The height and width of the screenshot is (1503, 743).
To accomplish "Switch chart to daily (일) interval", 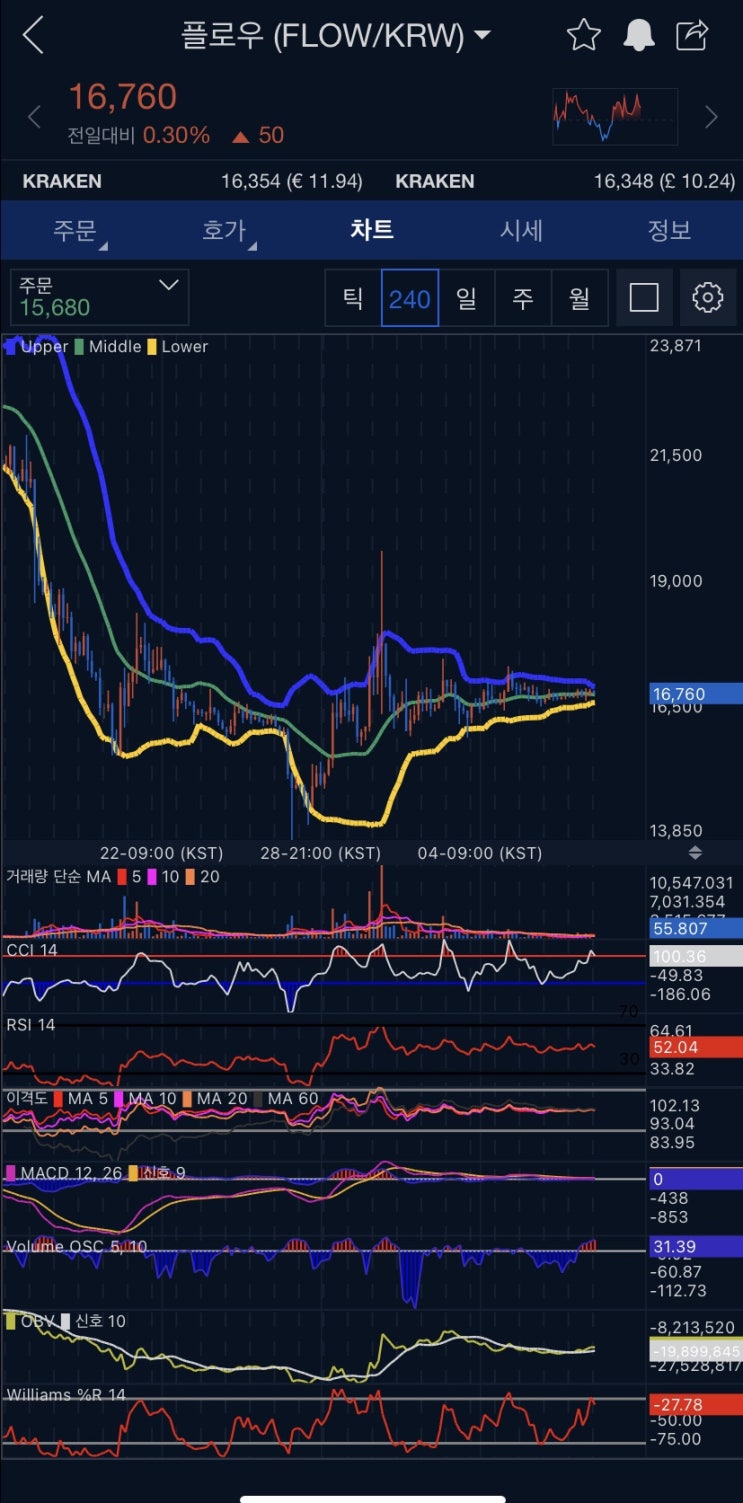I will 466,298.
